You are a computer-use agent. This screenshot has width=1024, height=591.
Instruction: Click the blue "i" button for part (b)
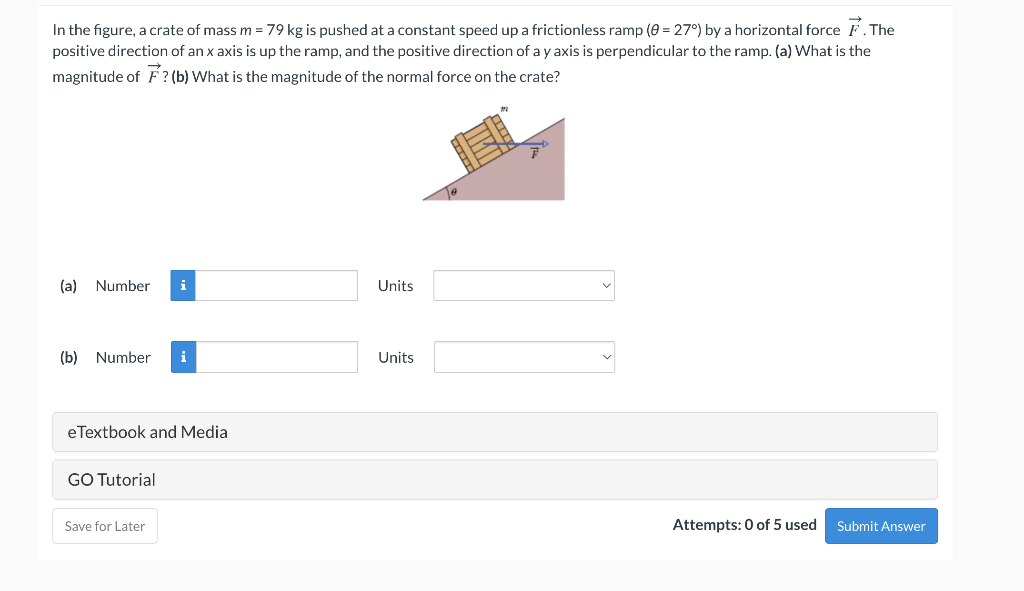pyautogui.click(x=183, y=357)
